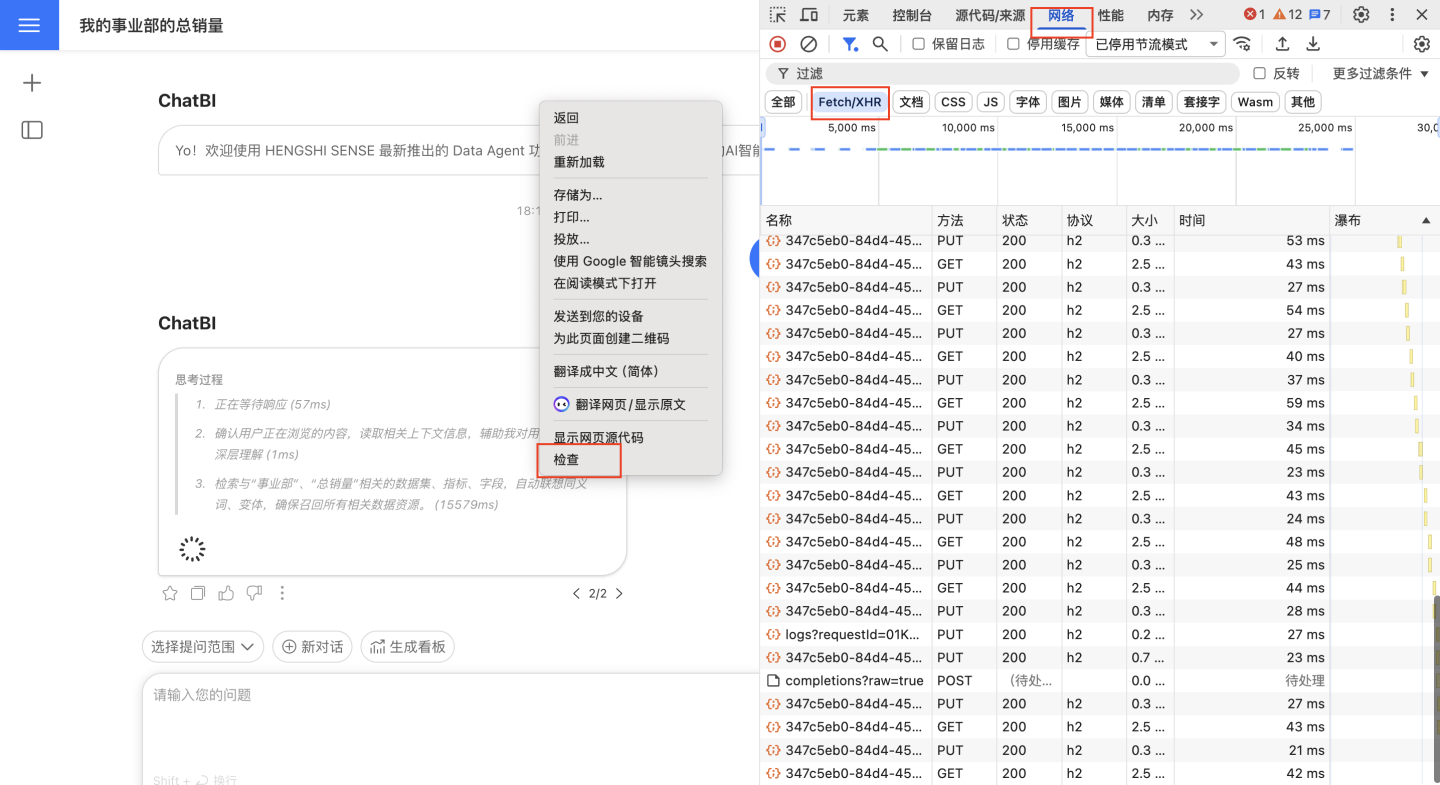The height and width of the screenshot is (785, 1440).
Task: Enable the 保留日志 checkbox
Action: [x=919, y=44]
